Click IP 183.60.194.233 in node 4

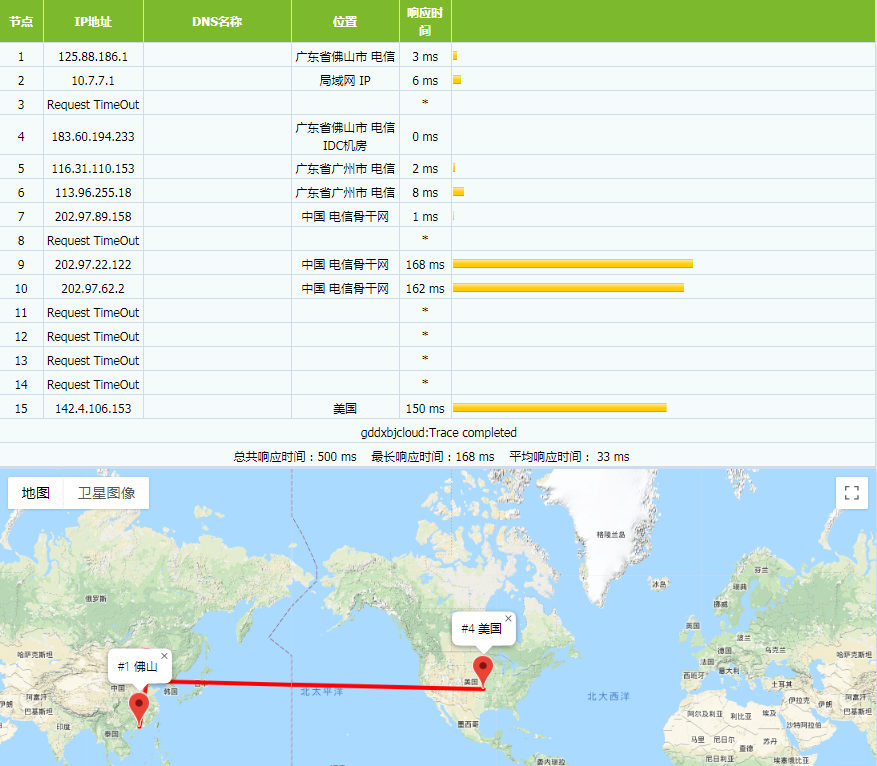point(93,137)
